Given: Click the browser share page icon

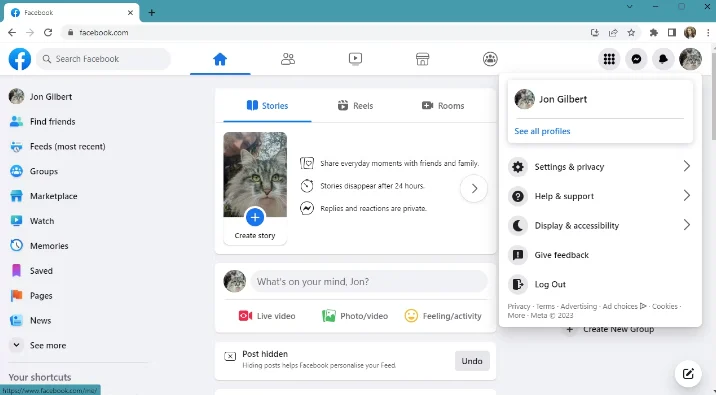Looking at the screenshot, I should pos(613,32).
